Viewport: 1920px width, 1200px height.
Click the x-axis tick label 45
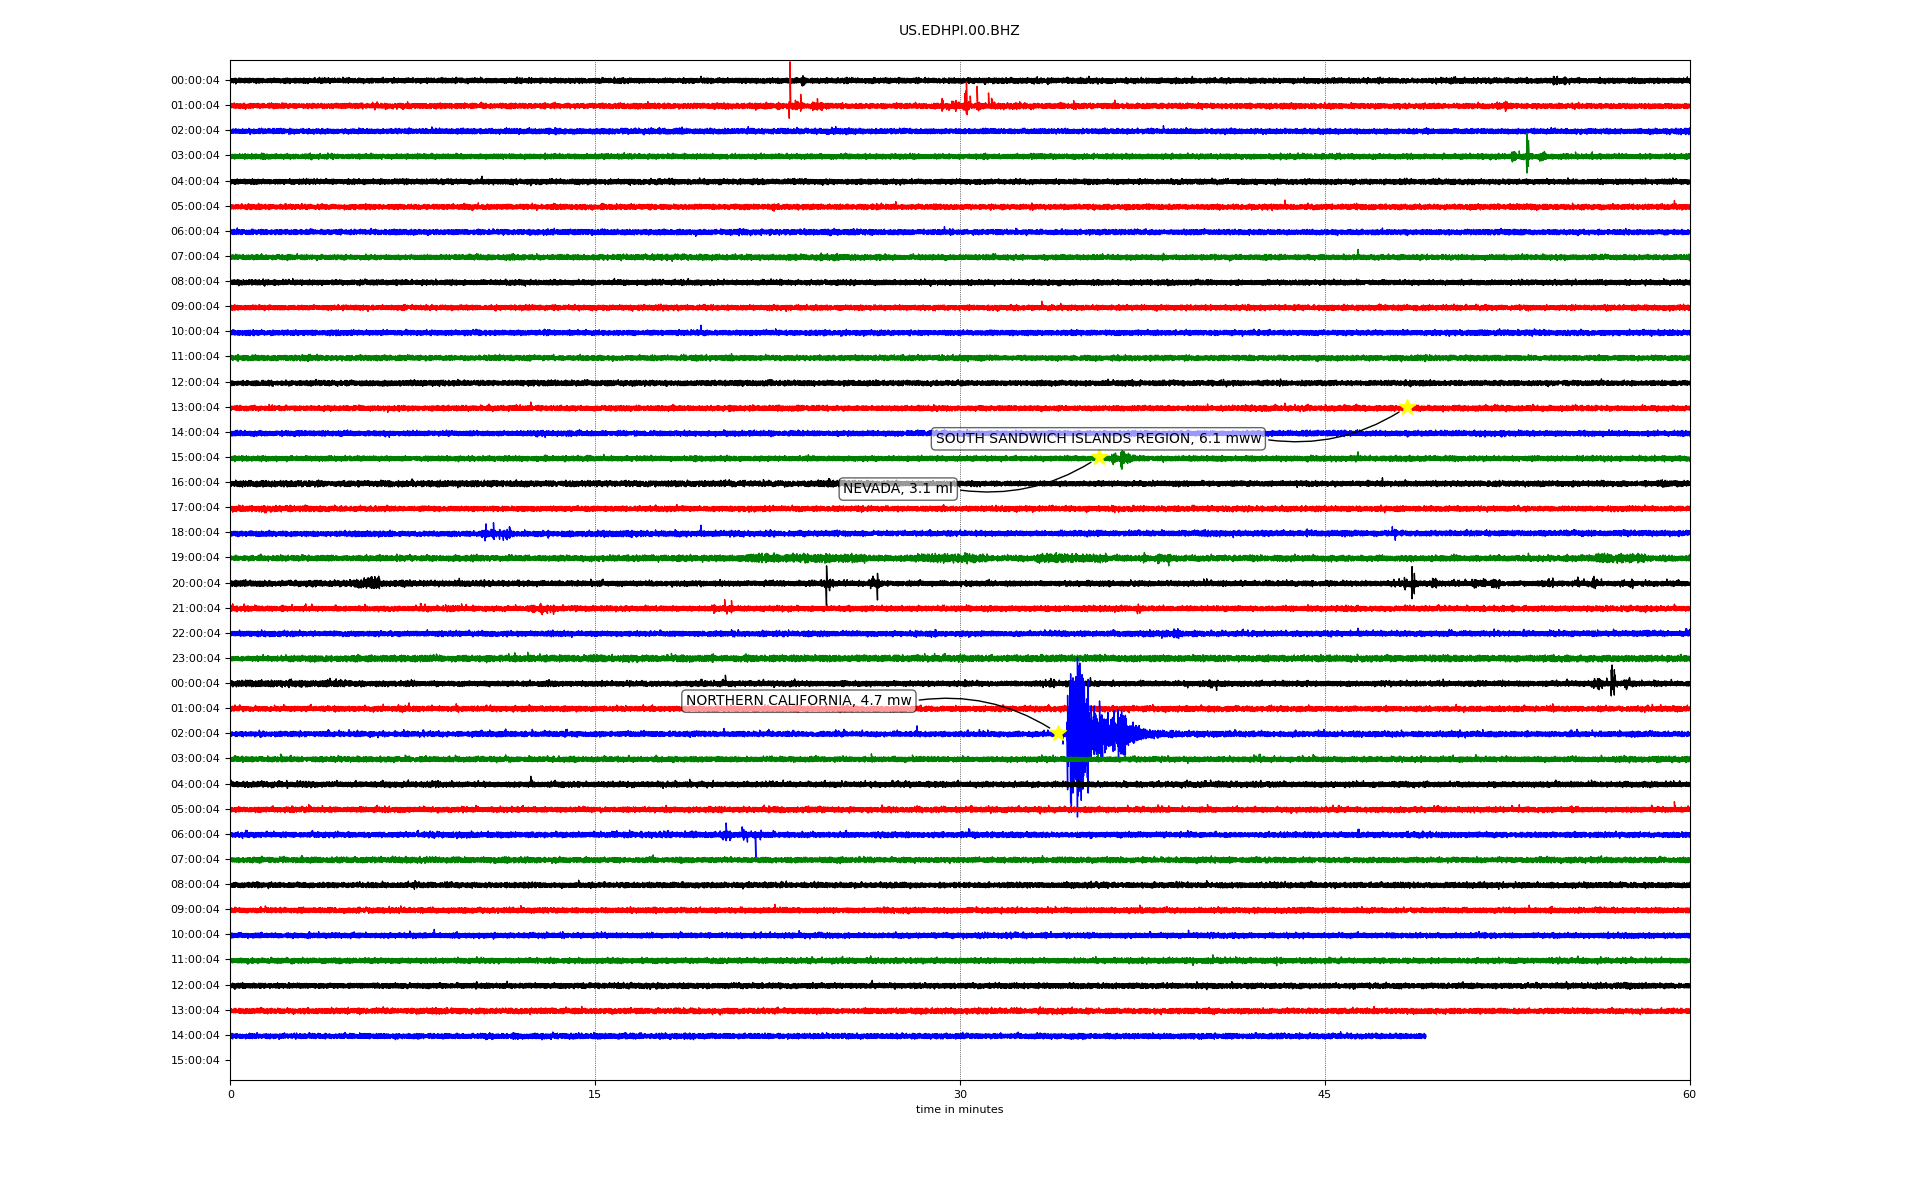tap(1325, 1095)
